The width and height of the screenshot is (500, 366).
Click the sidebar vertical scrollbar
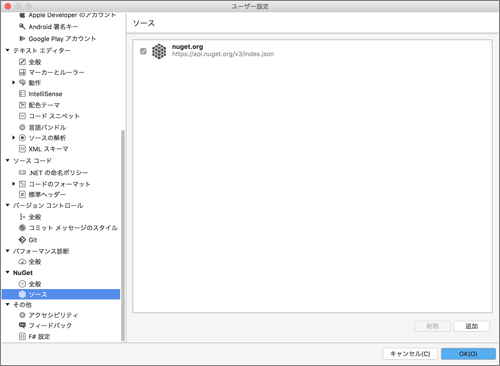pyautogui.click(x=123, y=235)
